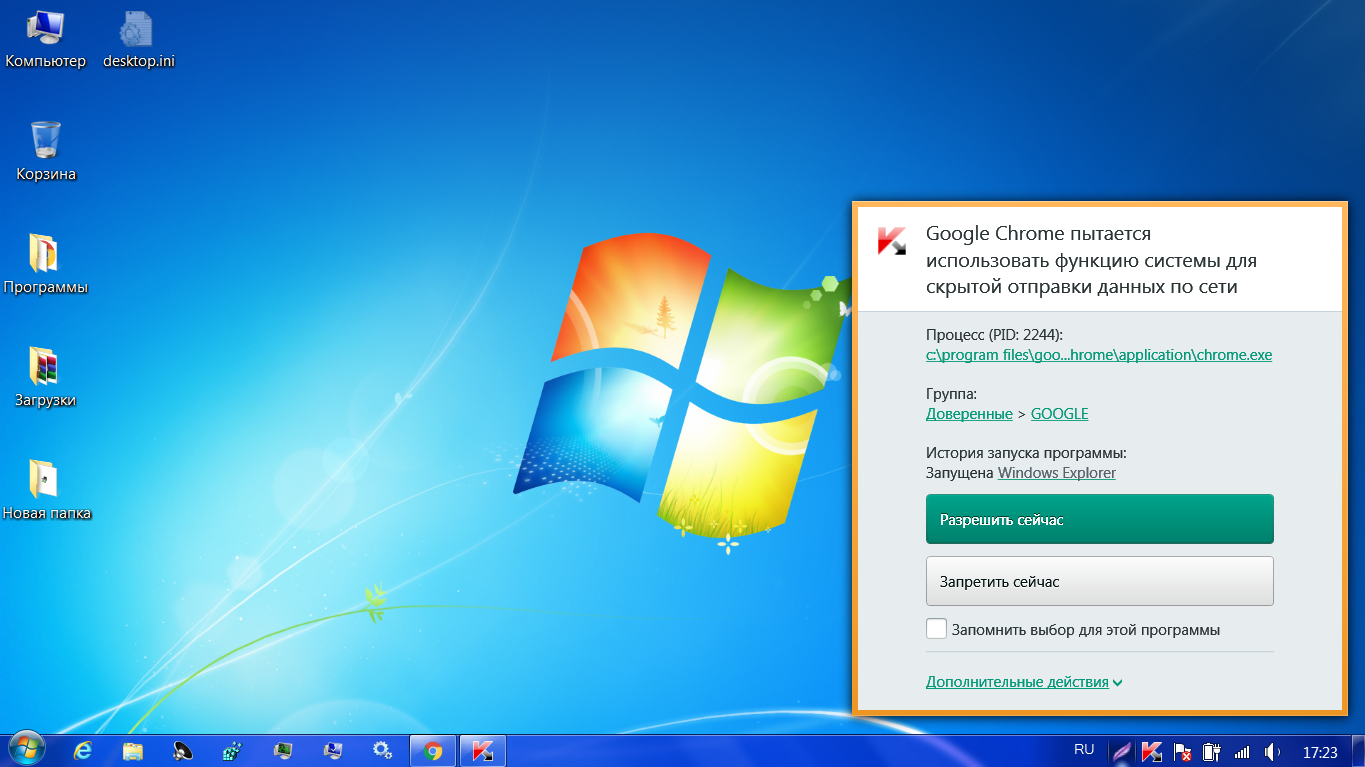Click the Разрешить сейчас button
This screenshot has width=1365, height=767.
point(1100,519)
